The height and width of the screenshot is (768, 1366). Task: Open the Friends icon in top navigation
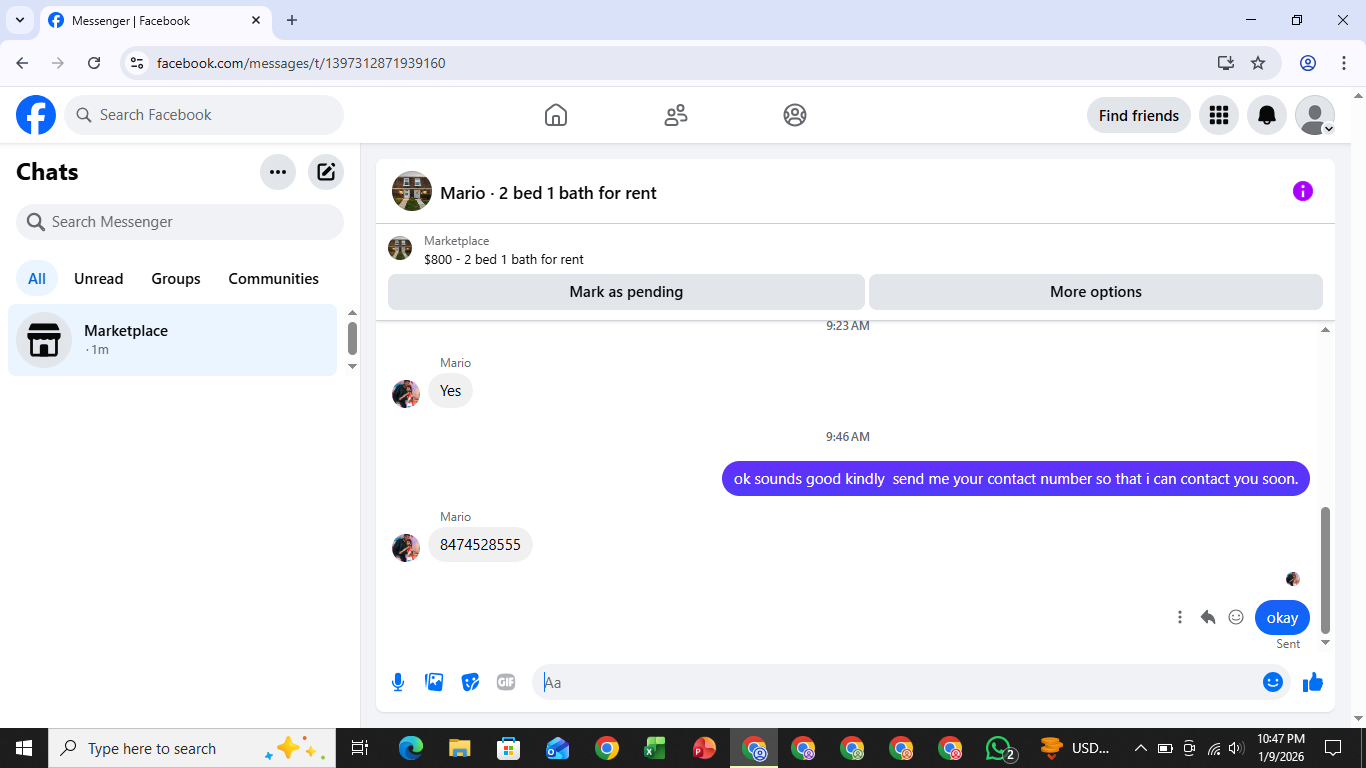point(676,115)
